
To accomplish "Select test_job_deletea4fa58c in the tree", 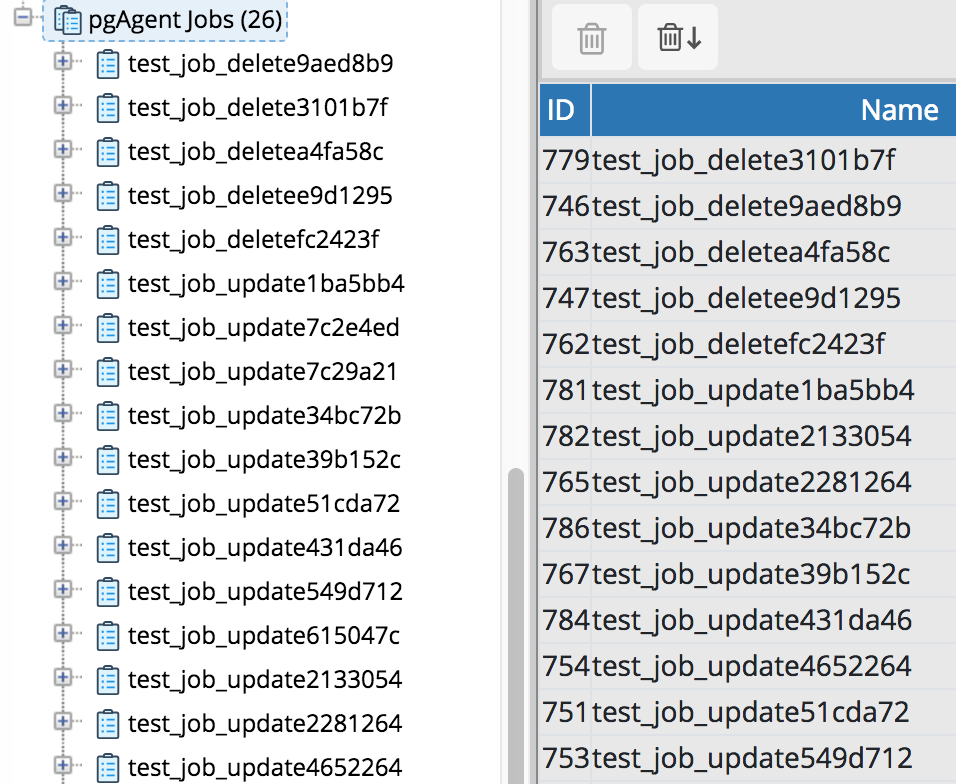I will [x=255, y=152].
